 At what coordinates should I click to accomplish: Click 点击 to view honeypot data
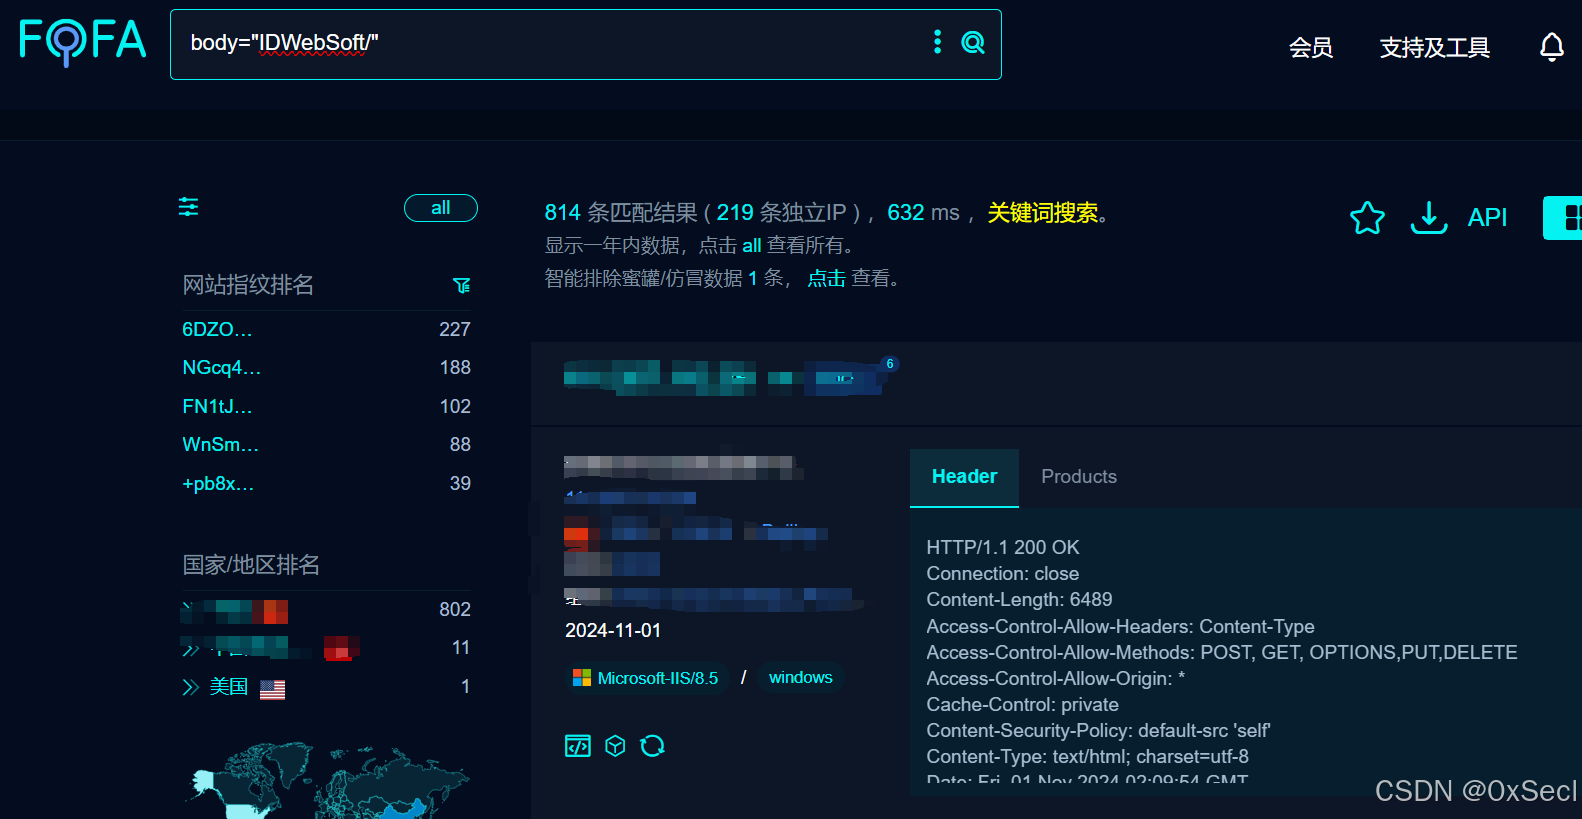click(827, 279)
